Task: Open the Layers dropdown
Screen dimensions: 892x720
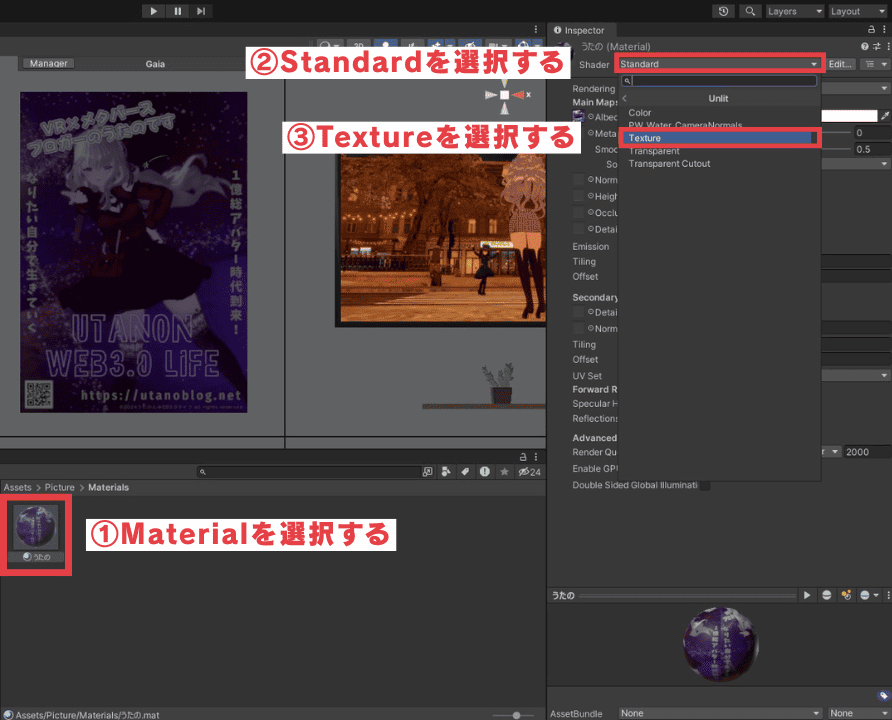Action: (793, 11)
